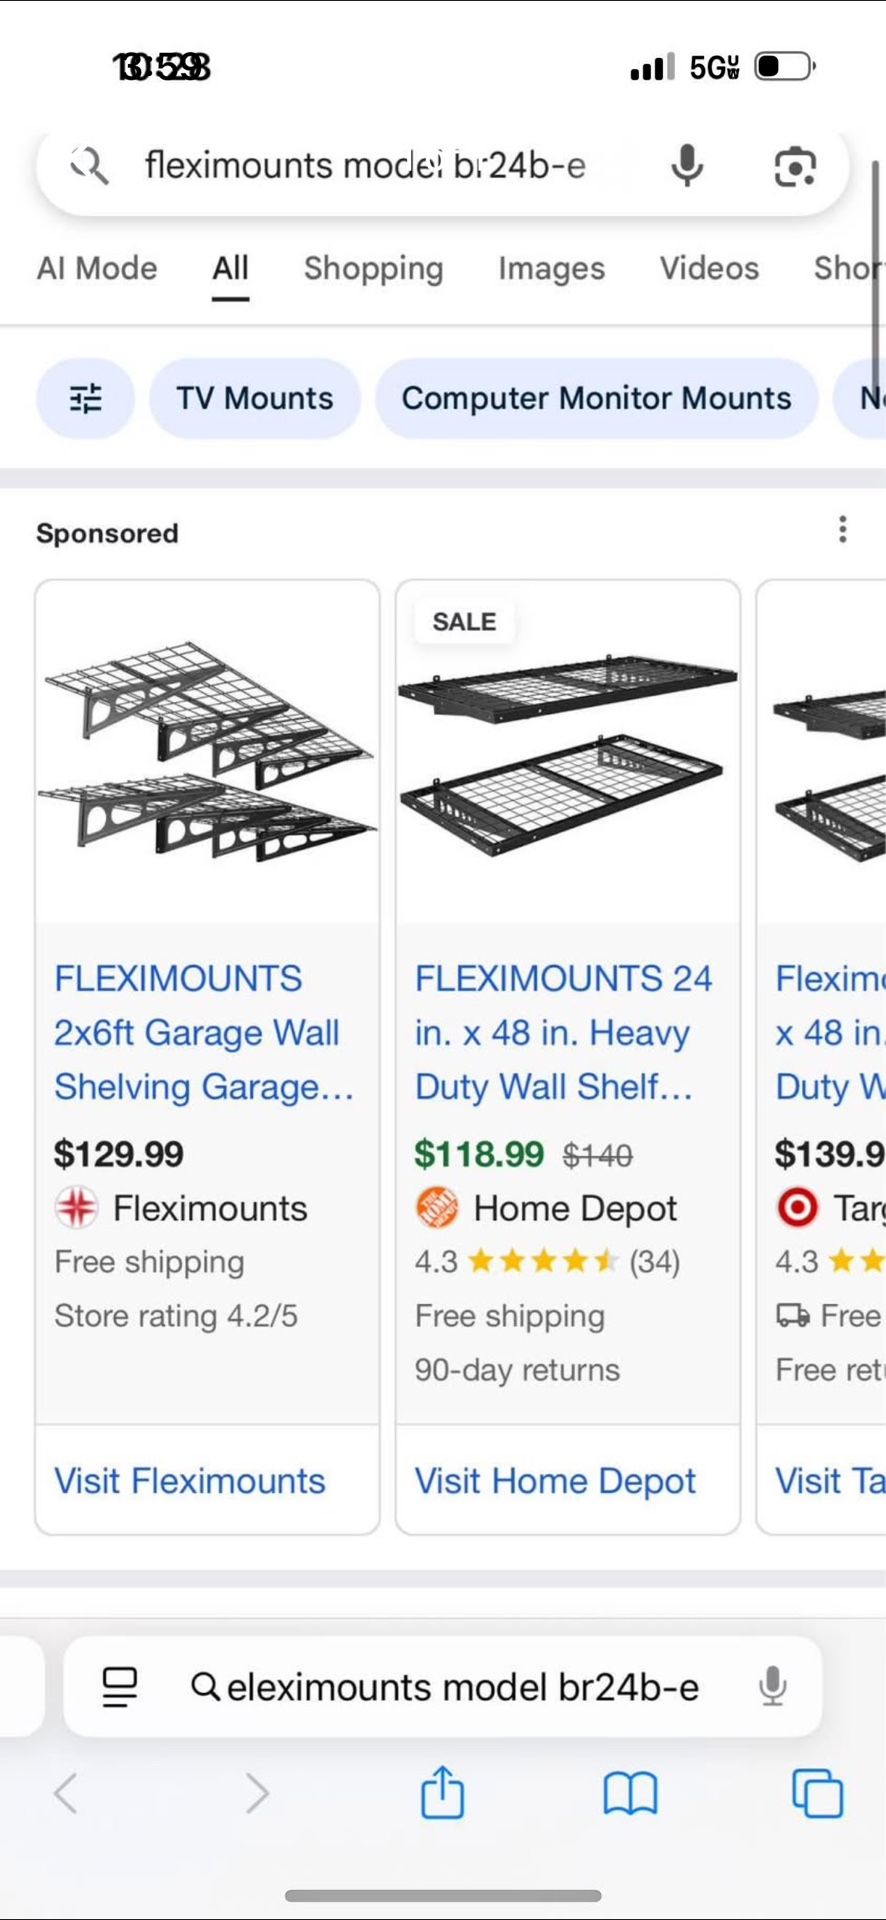Tap the microphone in the bottom address bar

click(772, 1686)
